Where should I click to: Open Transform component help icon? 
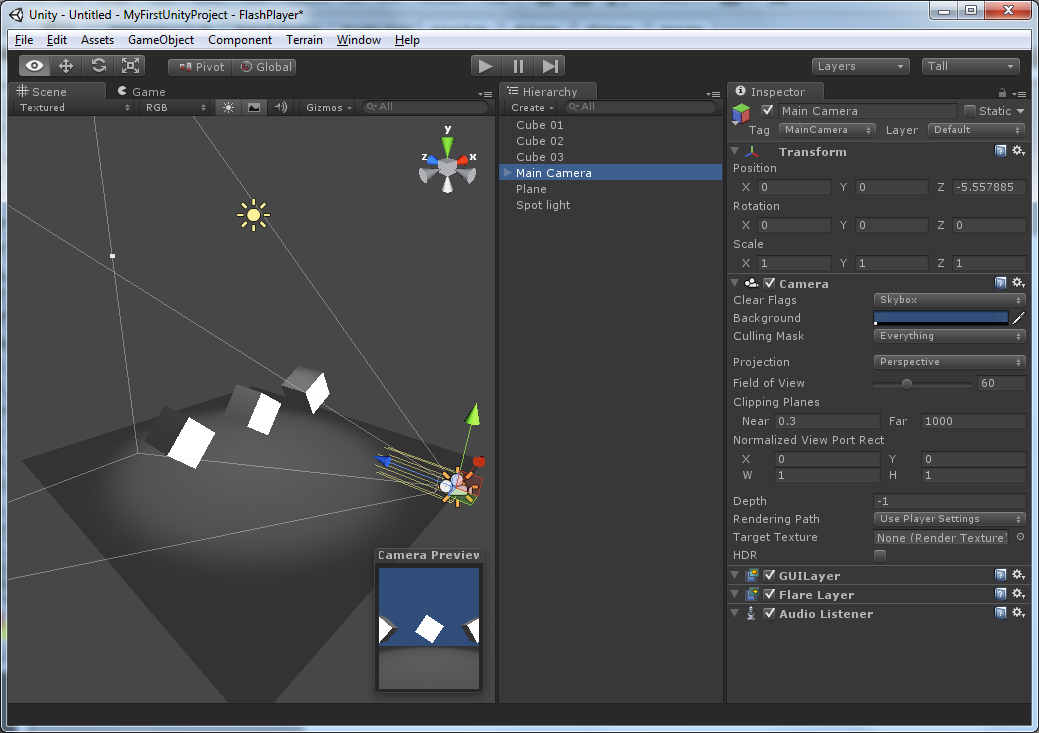1001,151
